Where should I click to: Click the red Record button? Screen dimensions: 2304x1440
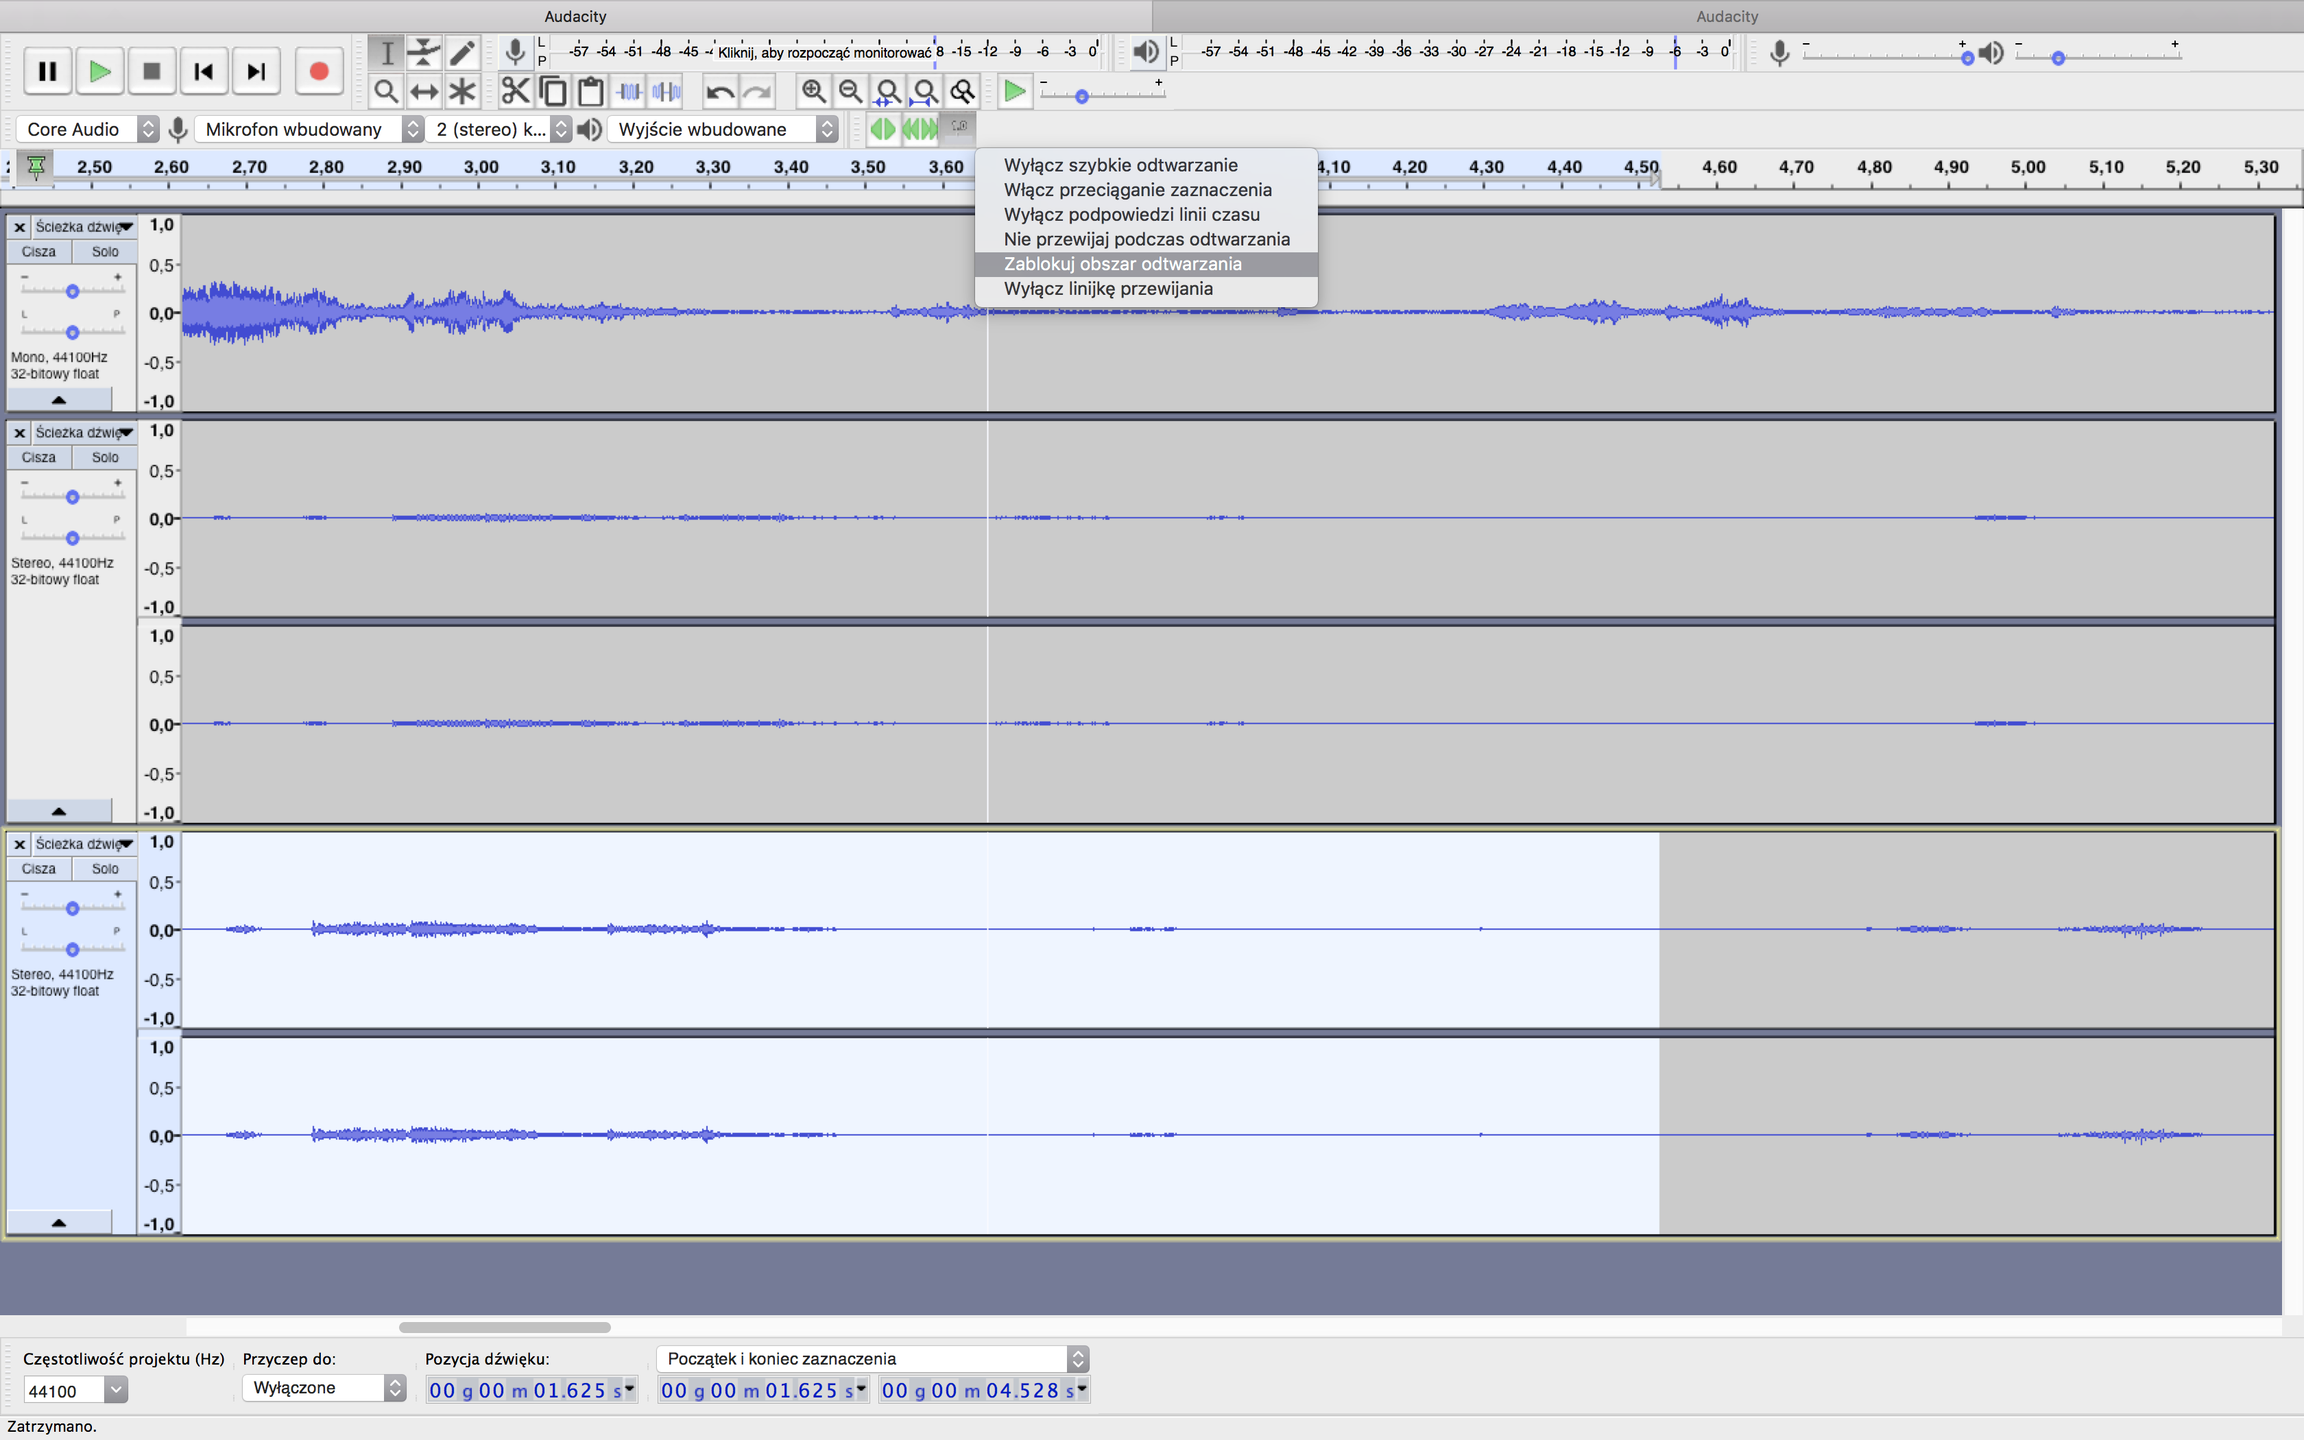point(318,71)
